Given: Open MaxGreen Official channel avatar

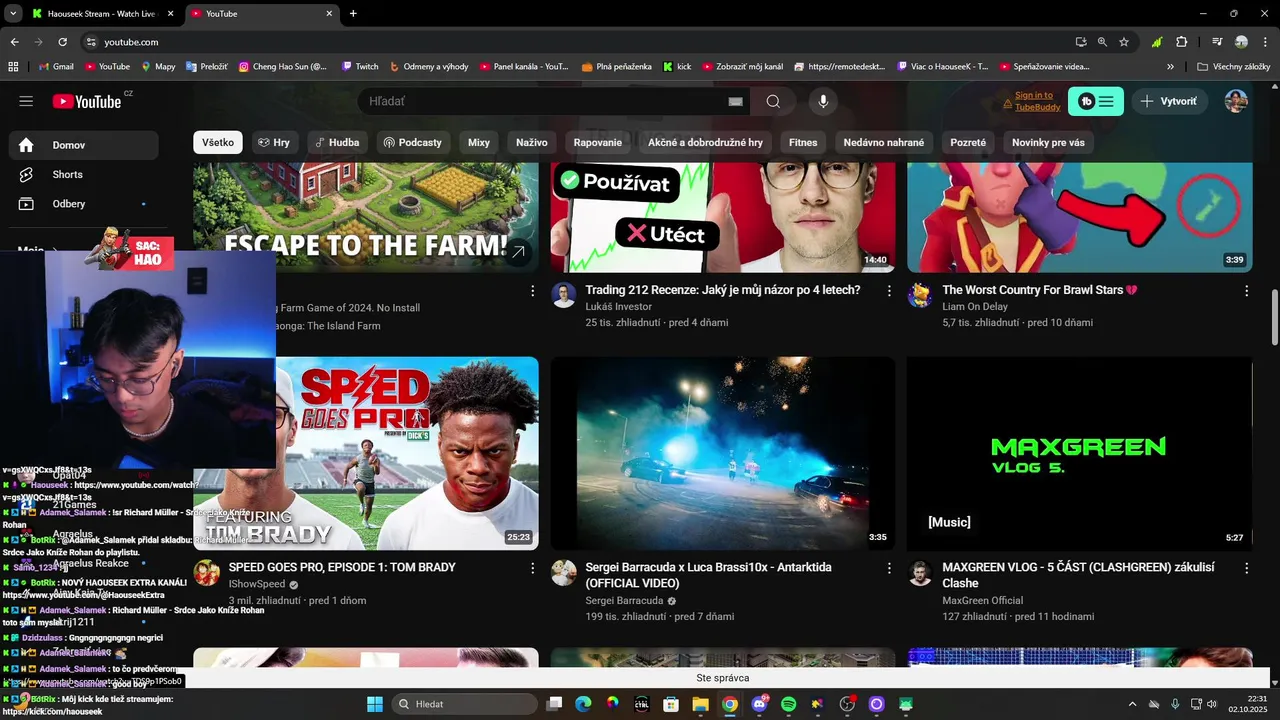Looking at the screenshot, I should pyautogui.click(x=920, y=573).
